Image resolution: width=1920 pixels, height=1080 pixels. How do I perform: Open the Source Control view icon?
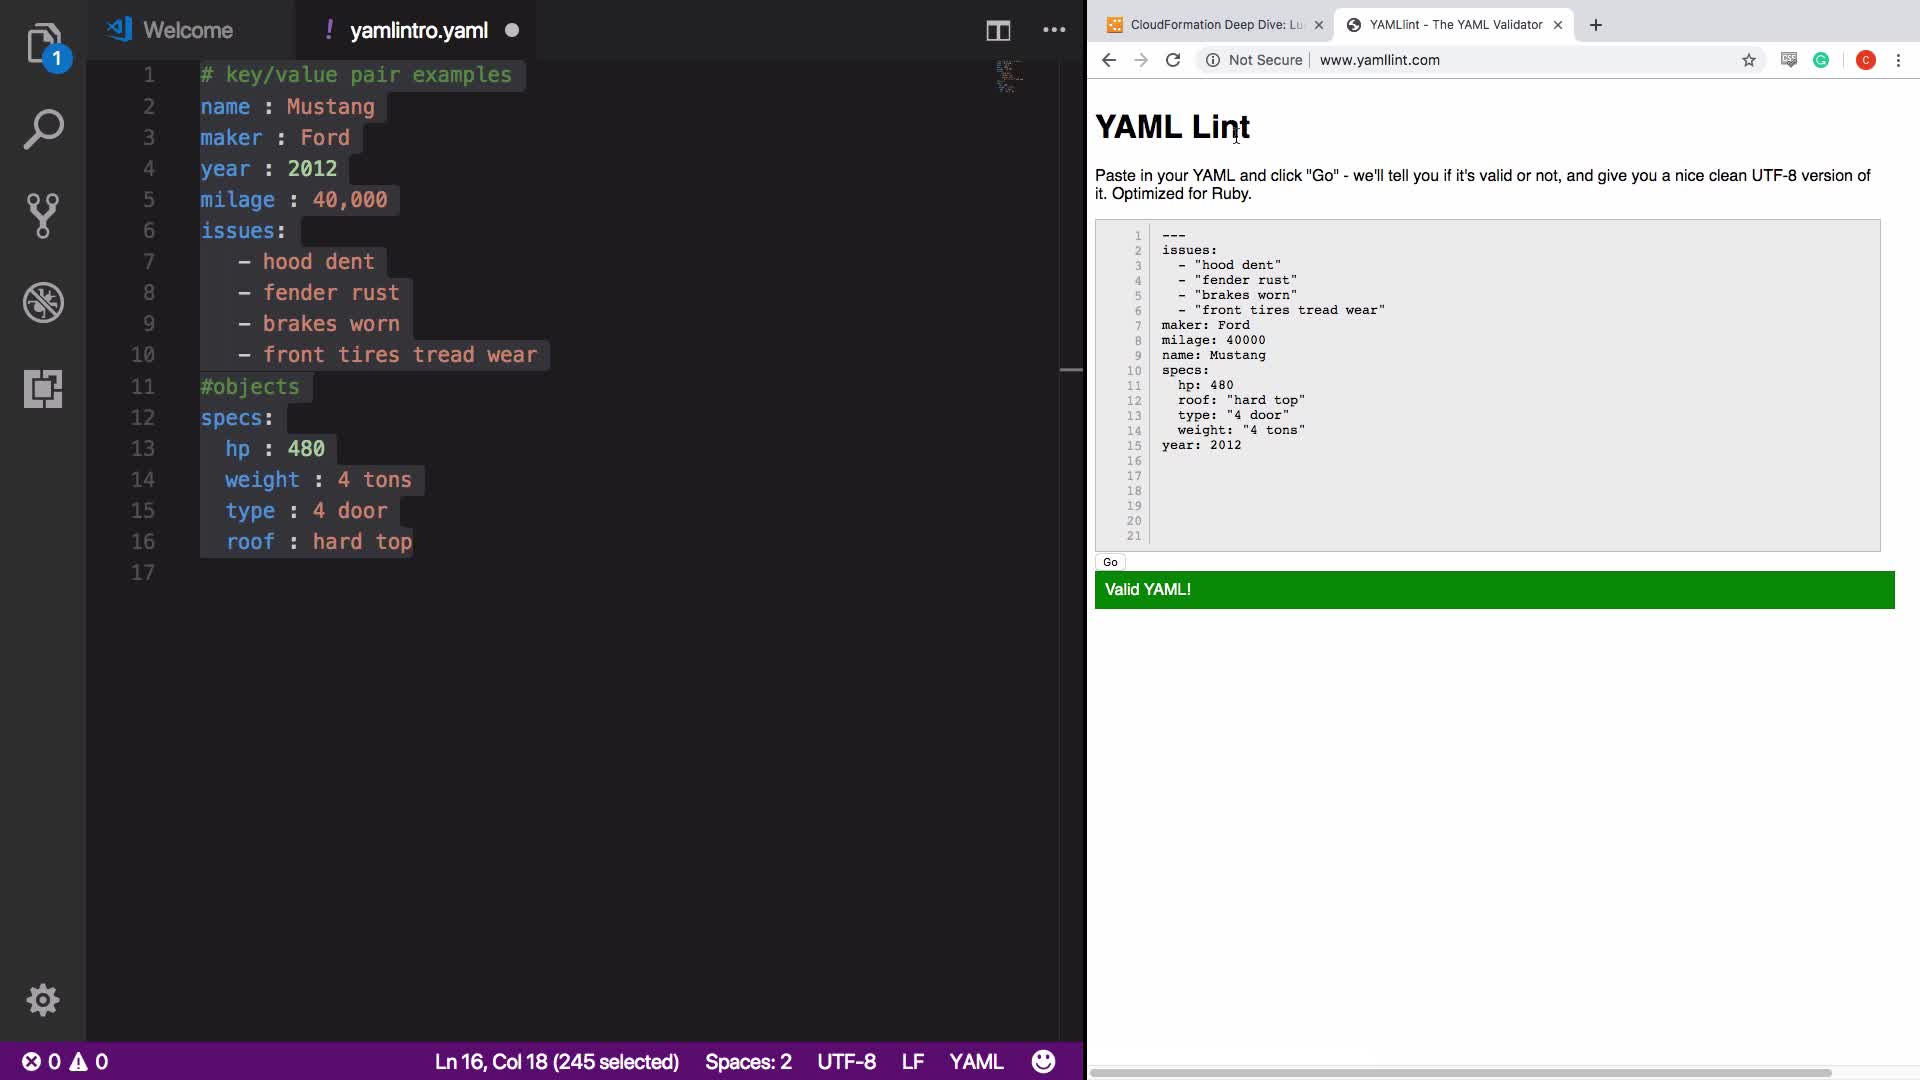point(43,216)
